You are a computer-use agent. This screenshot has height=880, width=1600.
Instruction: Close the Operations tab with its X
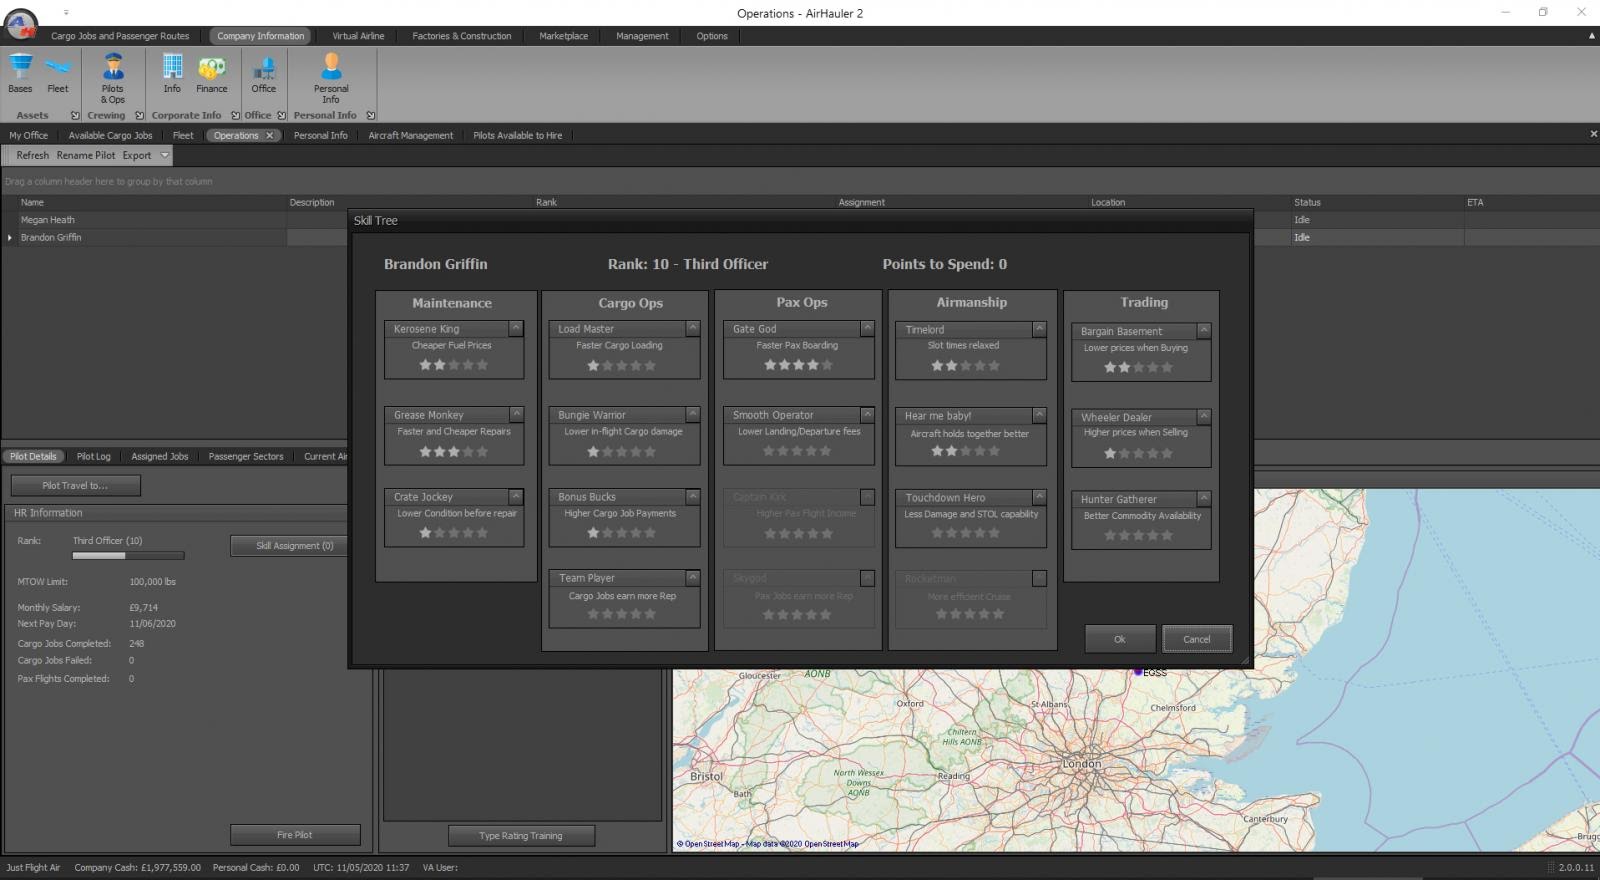click(x=269, y=135)
